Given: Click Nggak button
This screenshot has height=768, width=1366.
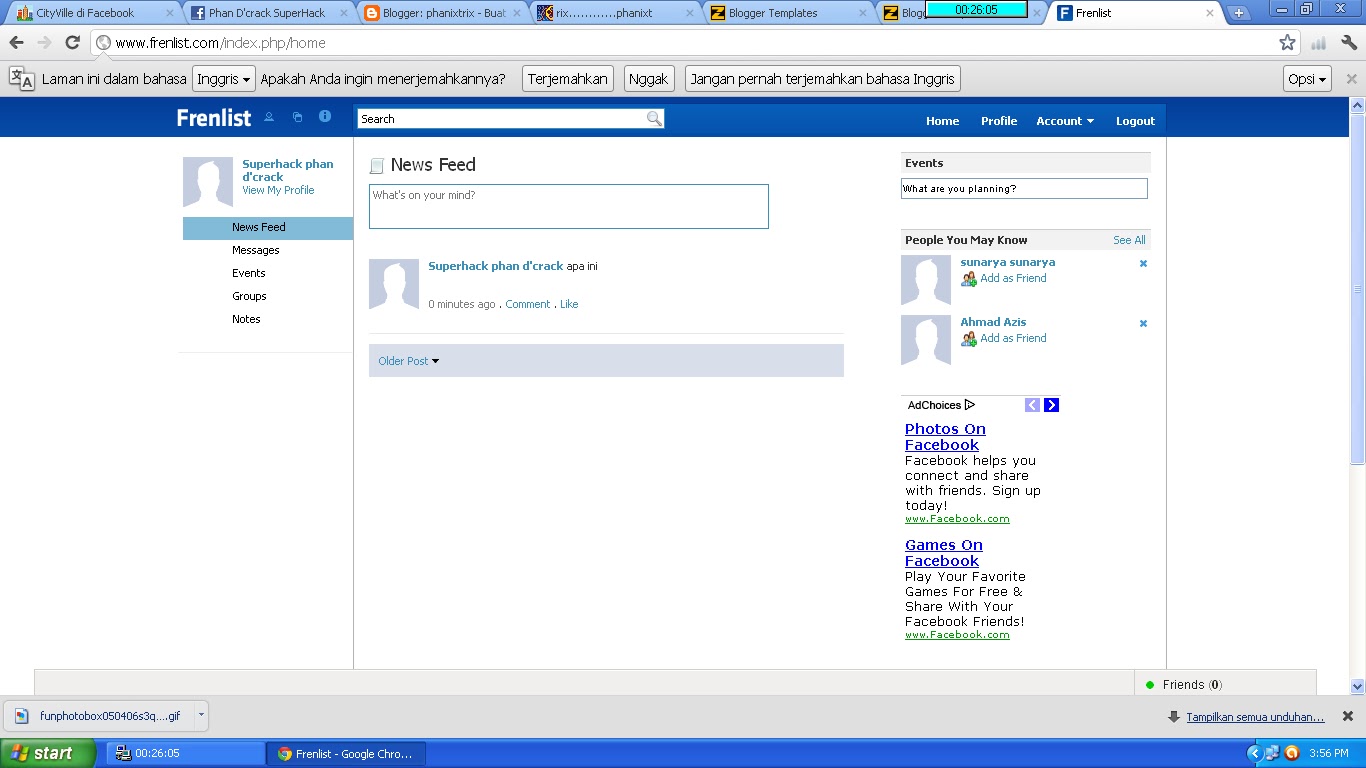Looking at the screenshot, I should [649, 79].
